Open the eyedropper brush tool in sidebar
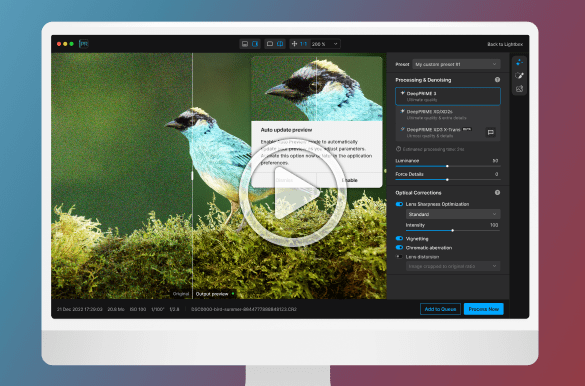This screenshot has height=386, width=585. 519,76
